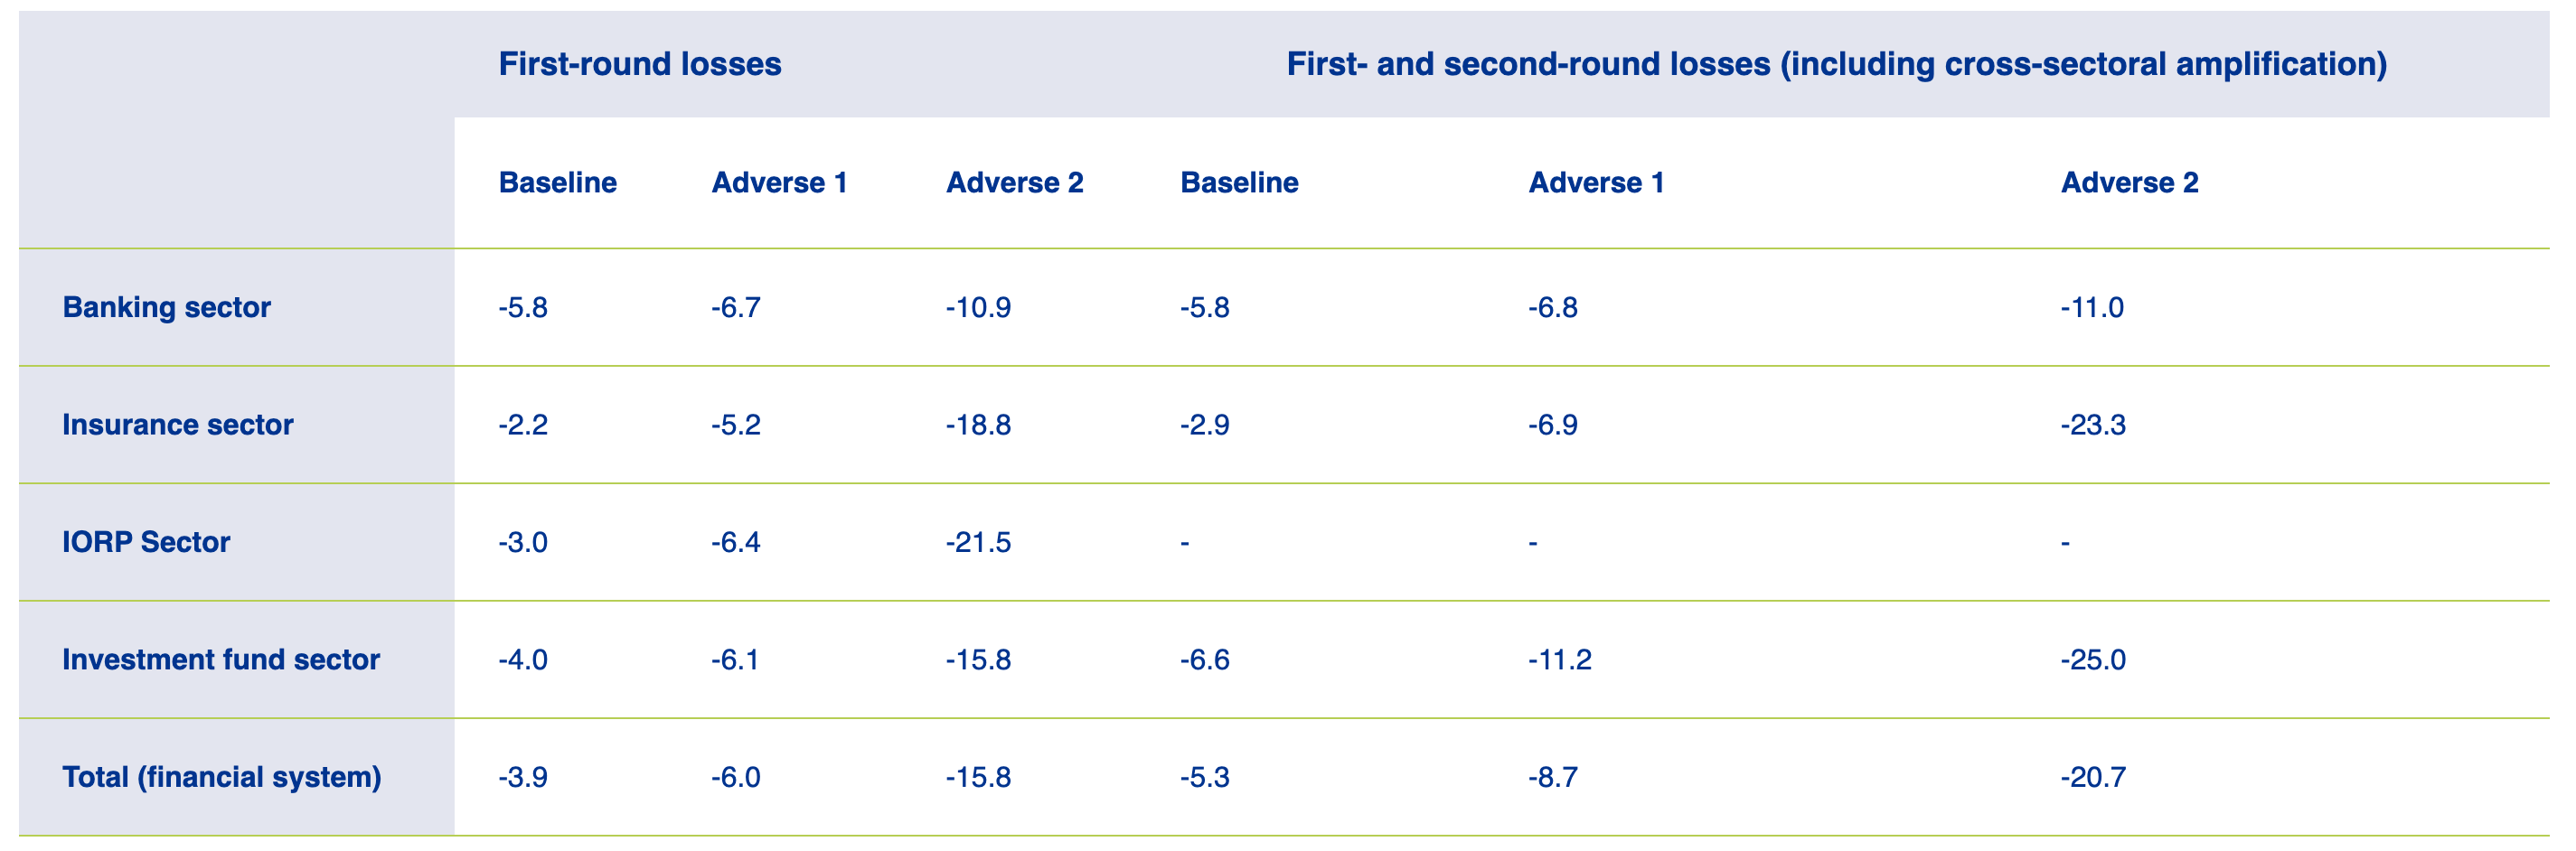The image size is (2576, 851).
Task: Click the IORP Sector value -6.4
Action: 735,542
